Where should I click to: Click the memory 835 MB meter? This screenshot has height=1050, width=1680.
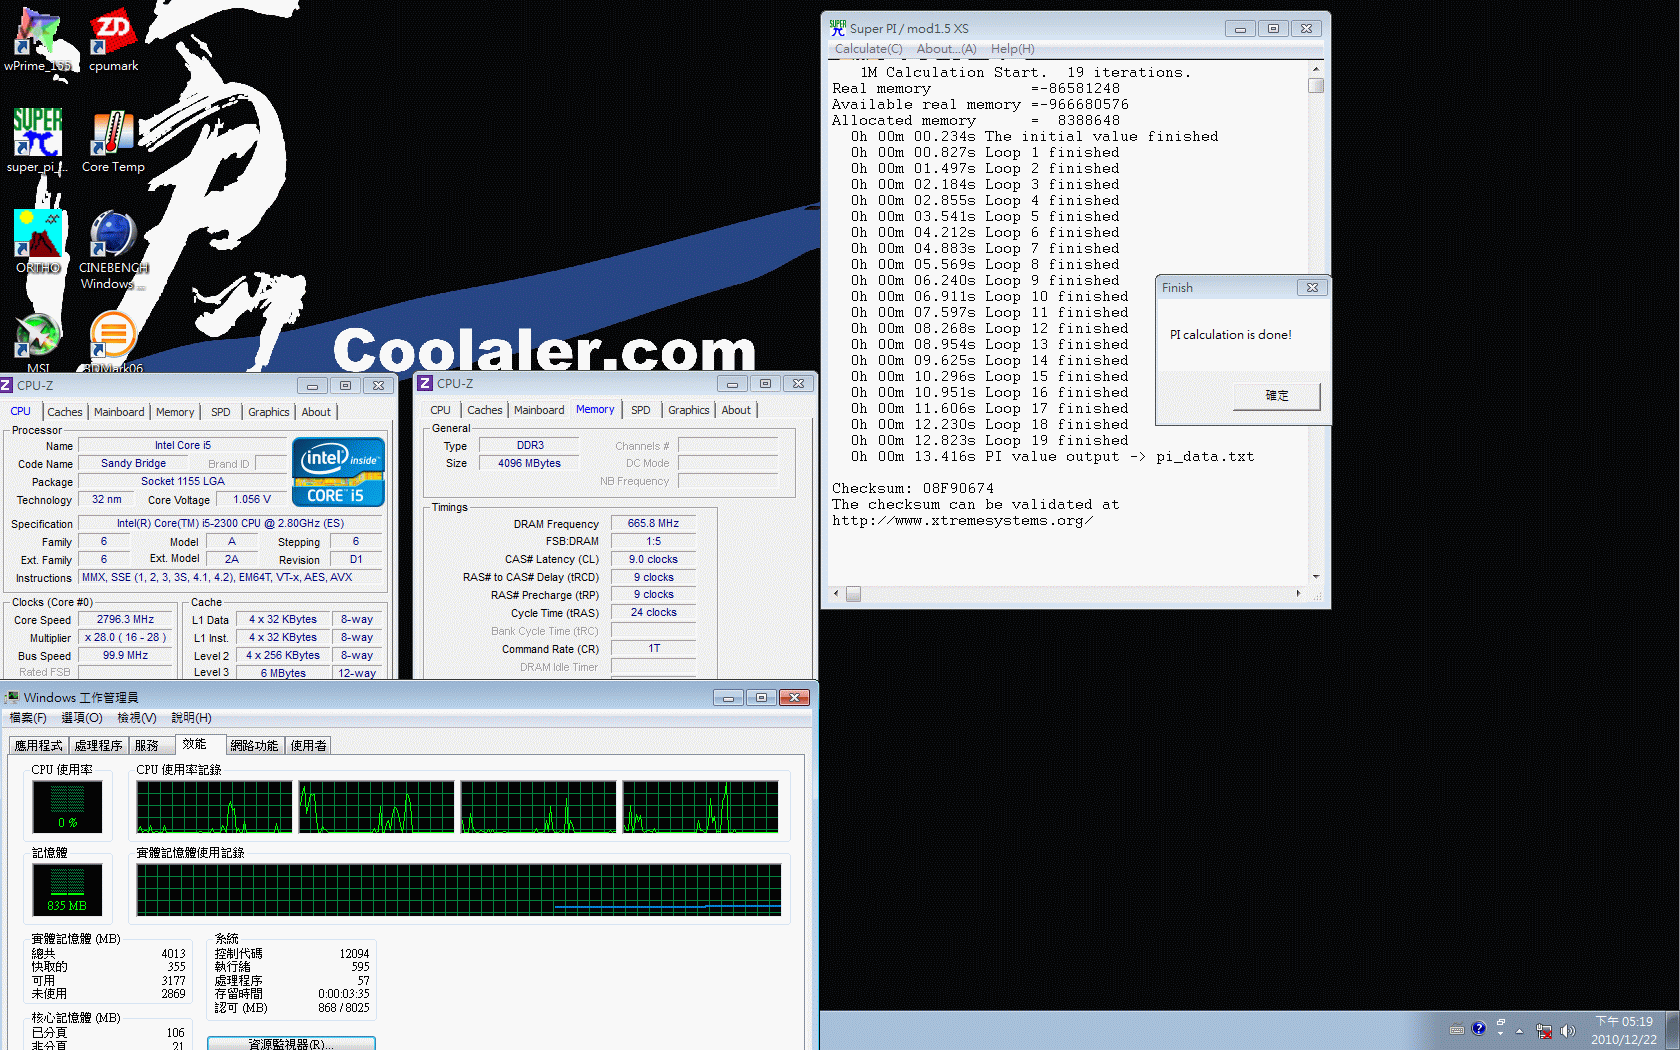point(67,890)
